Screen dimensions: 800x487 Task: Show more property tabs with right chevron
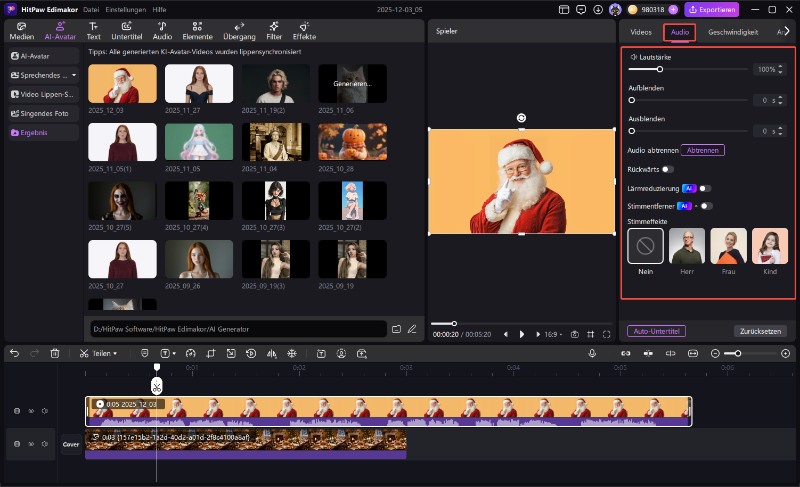coord(787,32)
